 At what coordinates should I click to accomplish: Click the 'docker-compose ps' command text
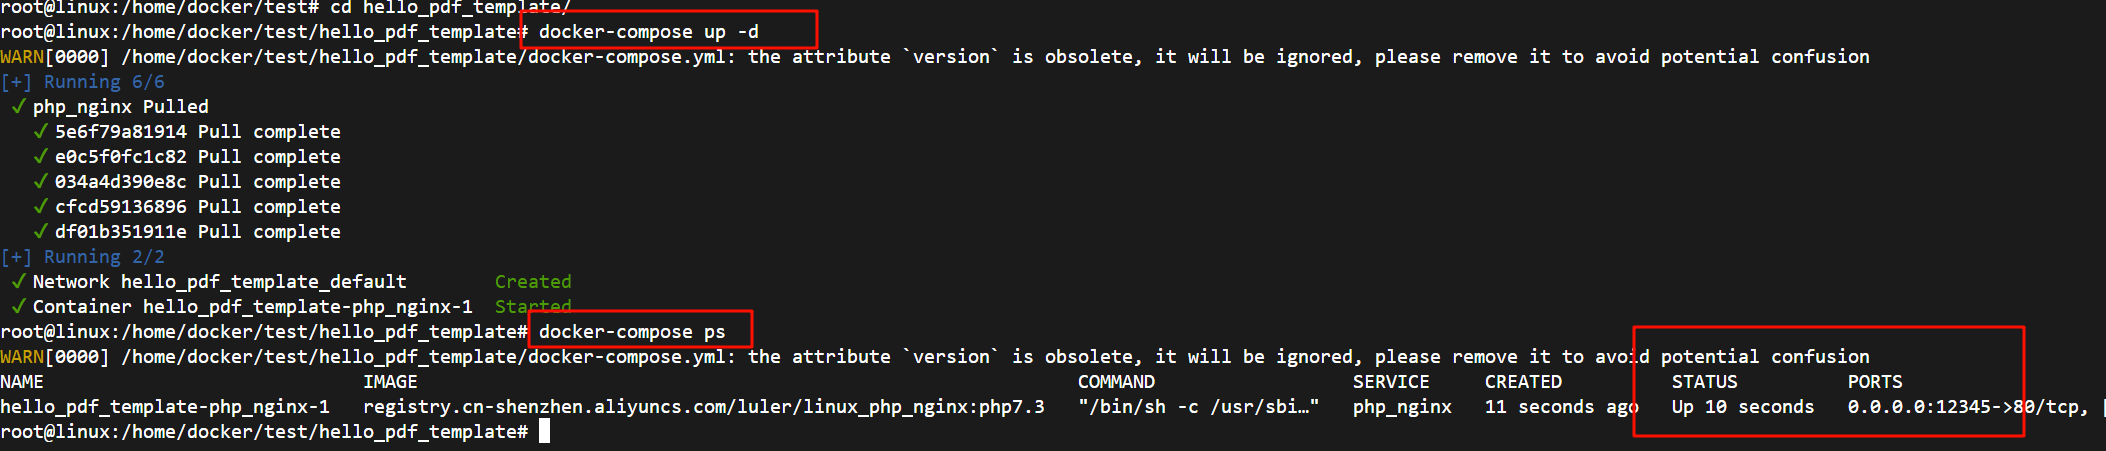pos(632,332)
